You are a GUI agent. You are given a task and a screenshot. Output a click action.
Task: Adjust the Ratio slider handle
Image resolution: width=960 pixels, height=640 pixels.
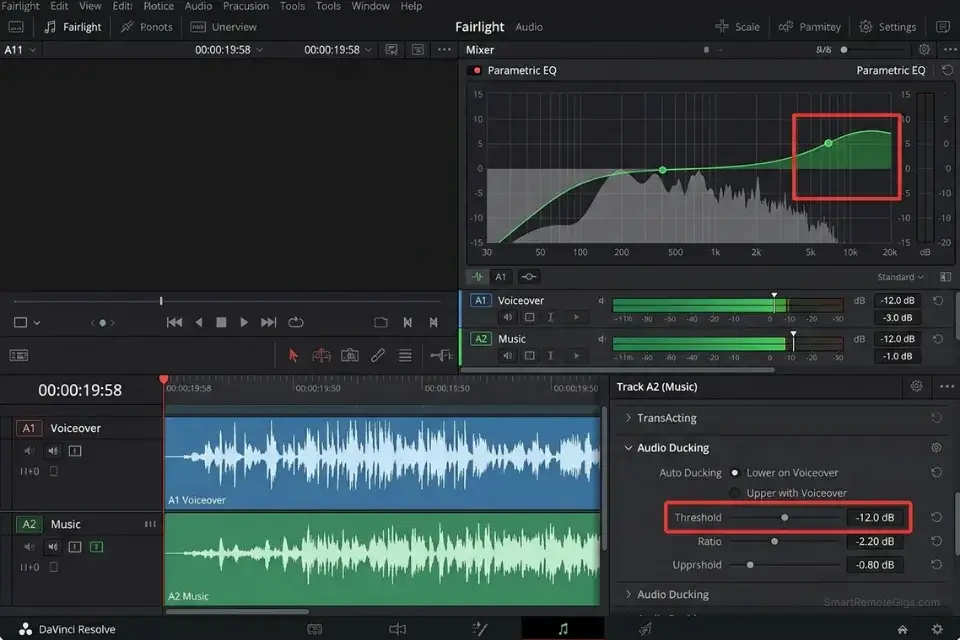tap(774, 541)
